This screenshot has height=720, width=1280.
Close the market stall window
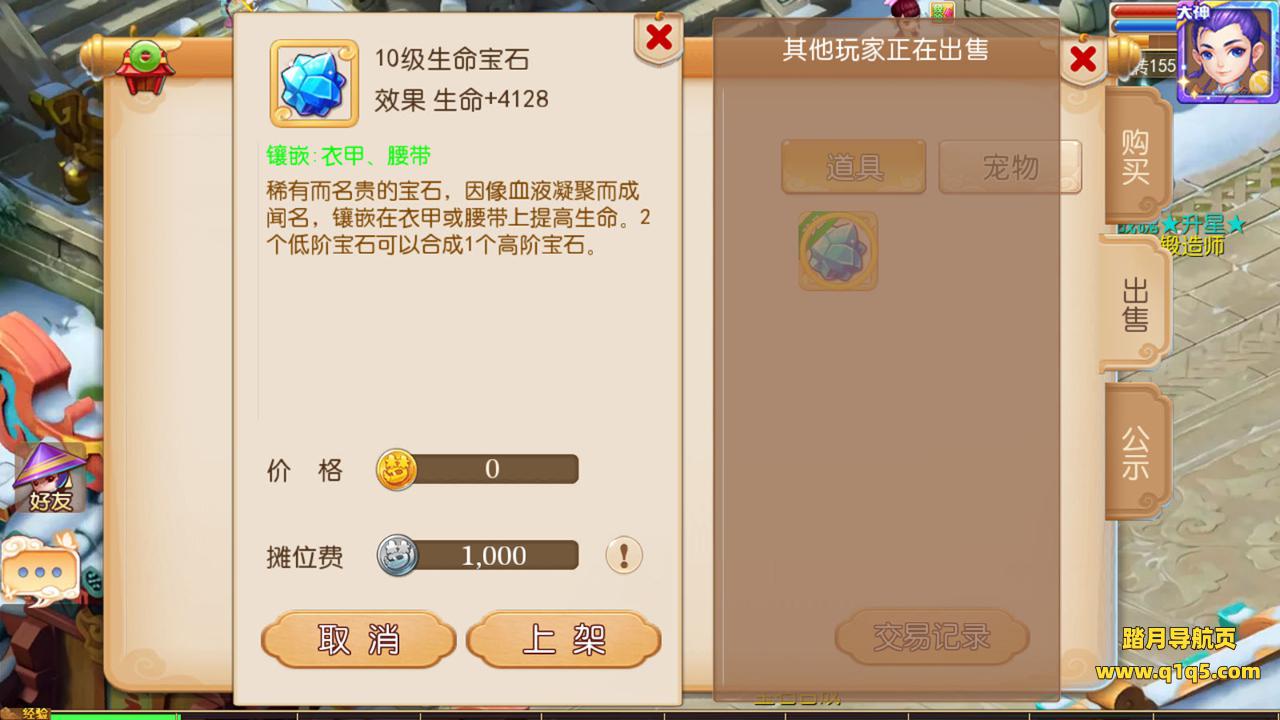click(1083, 60)
